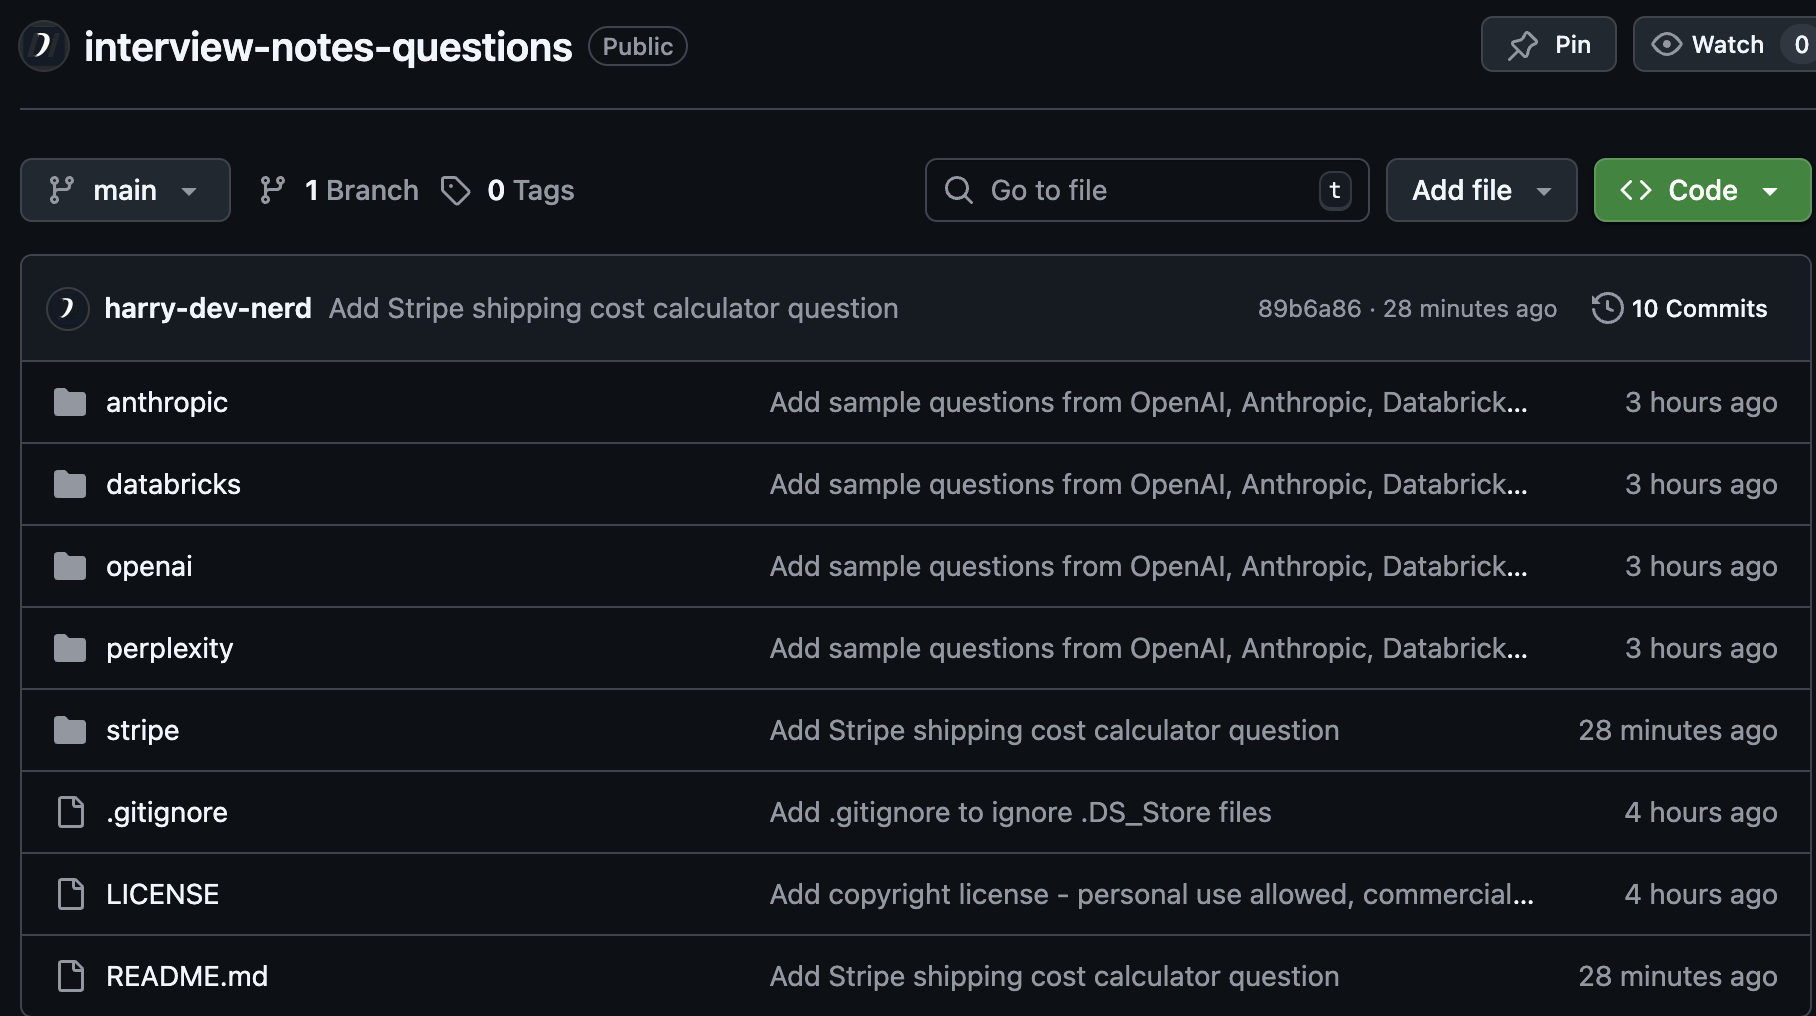Open the 1 Branch page
Screen dimensions: 1816x1016
pyautogui.click(x=361, y=189)
